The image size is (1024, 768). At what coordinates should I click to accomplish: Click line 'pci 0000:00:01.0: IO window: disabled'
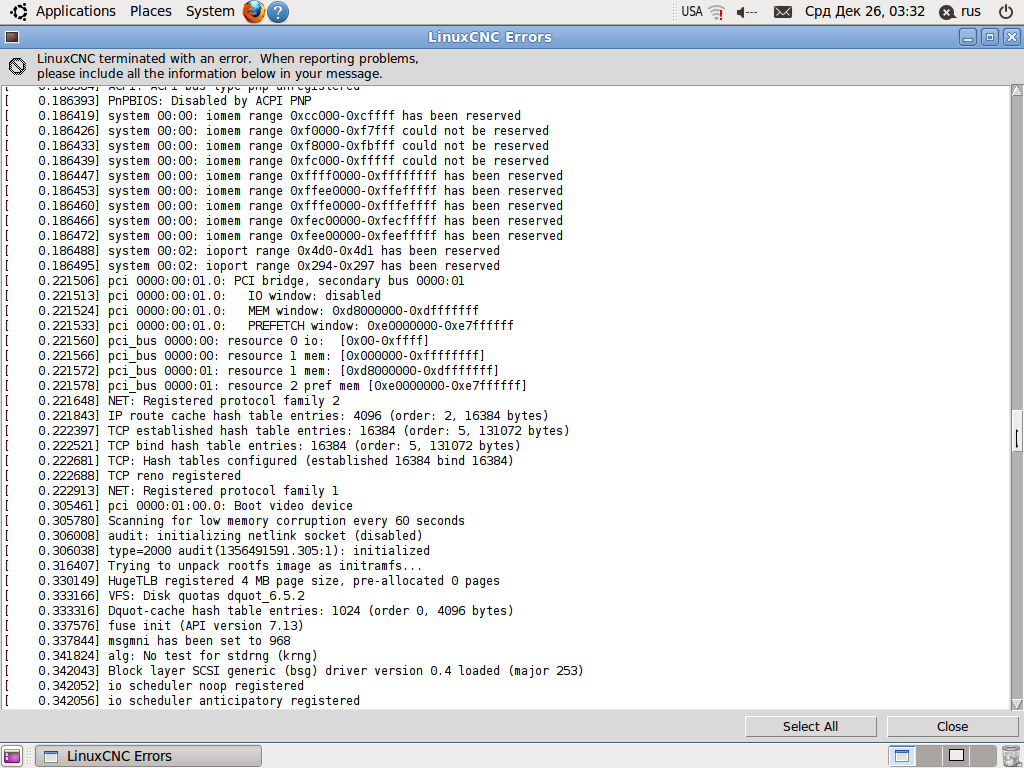click(244, 296)
